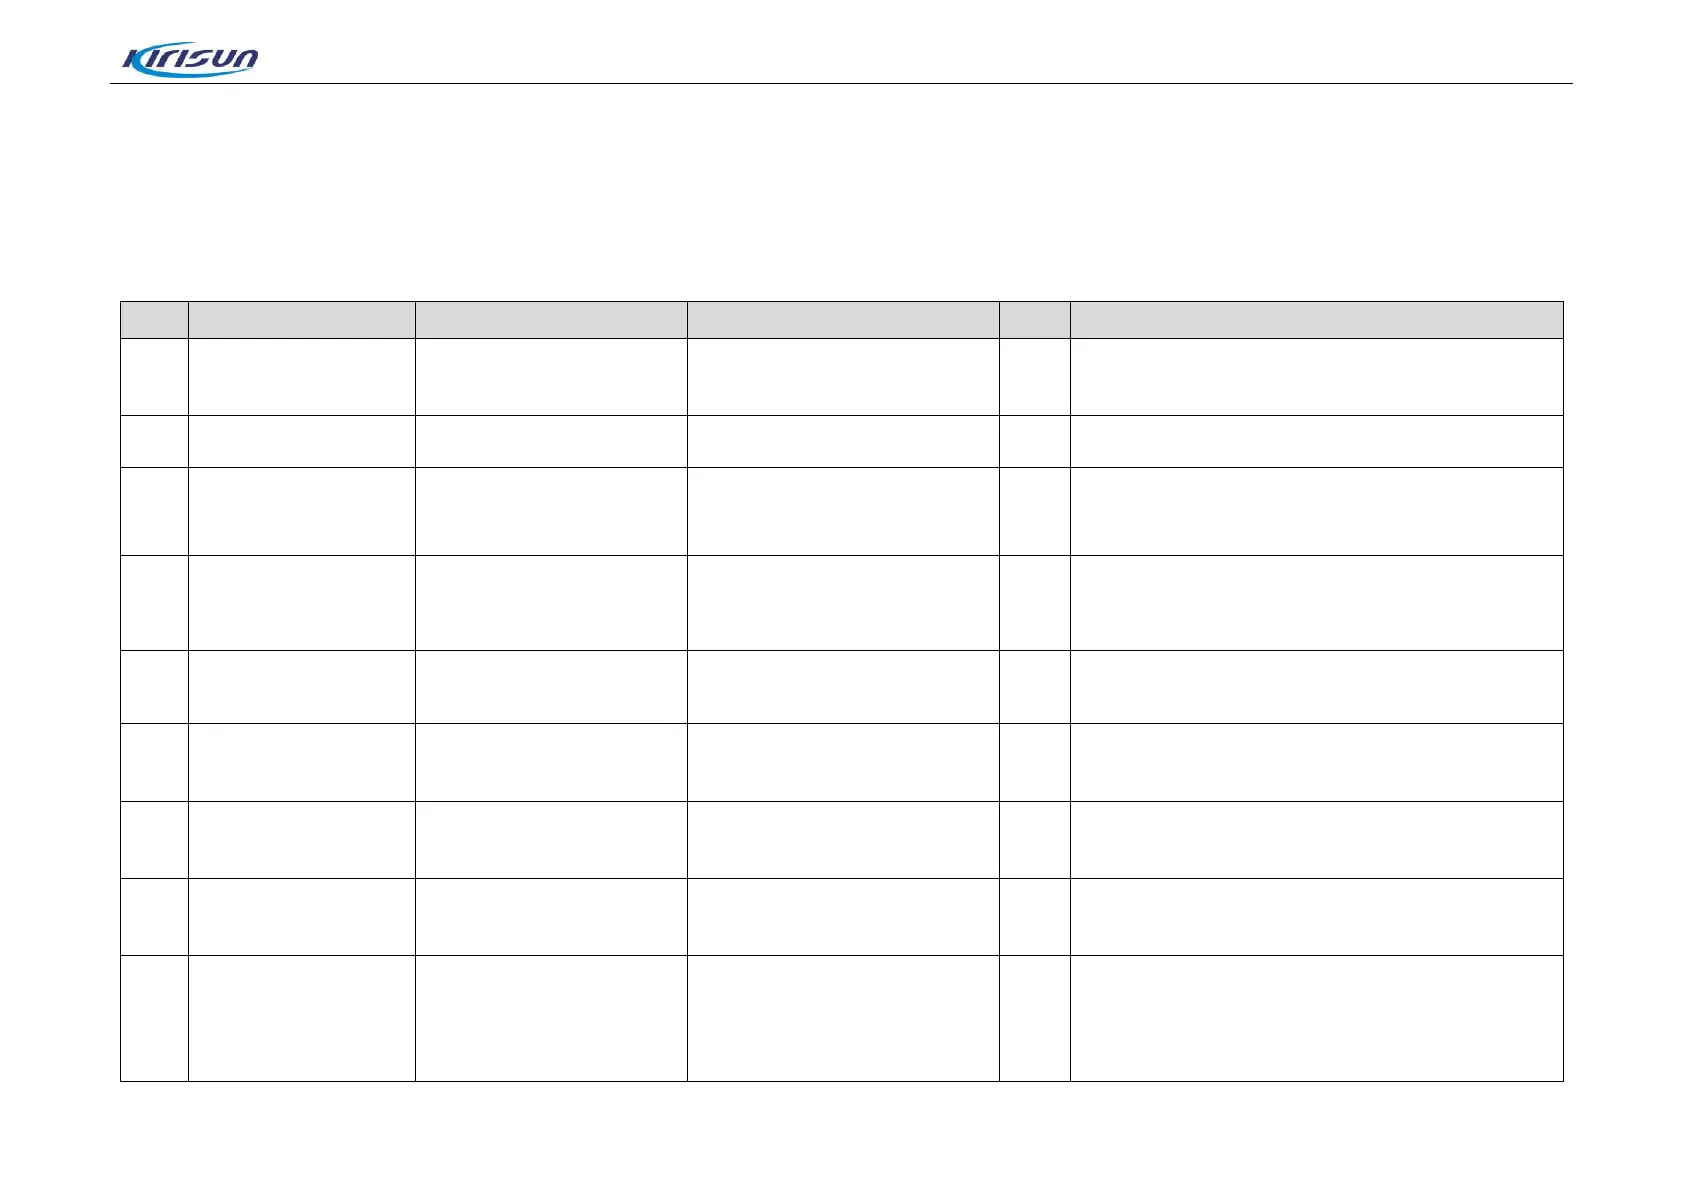The height and width of the screenshot is (1191, 1684).
Task: Click the seventh body row's third column cell
Action: 551,840
